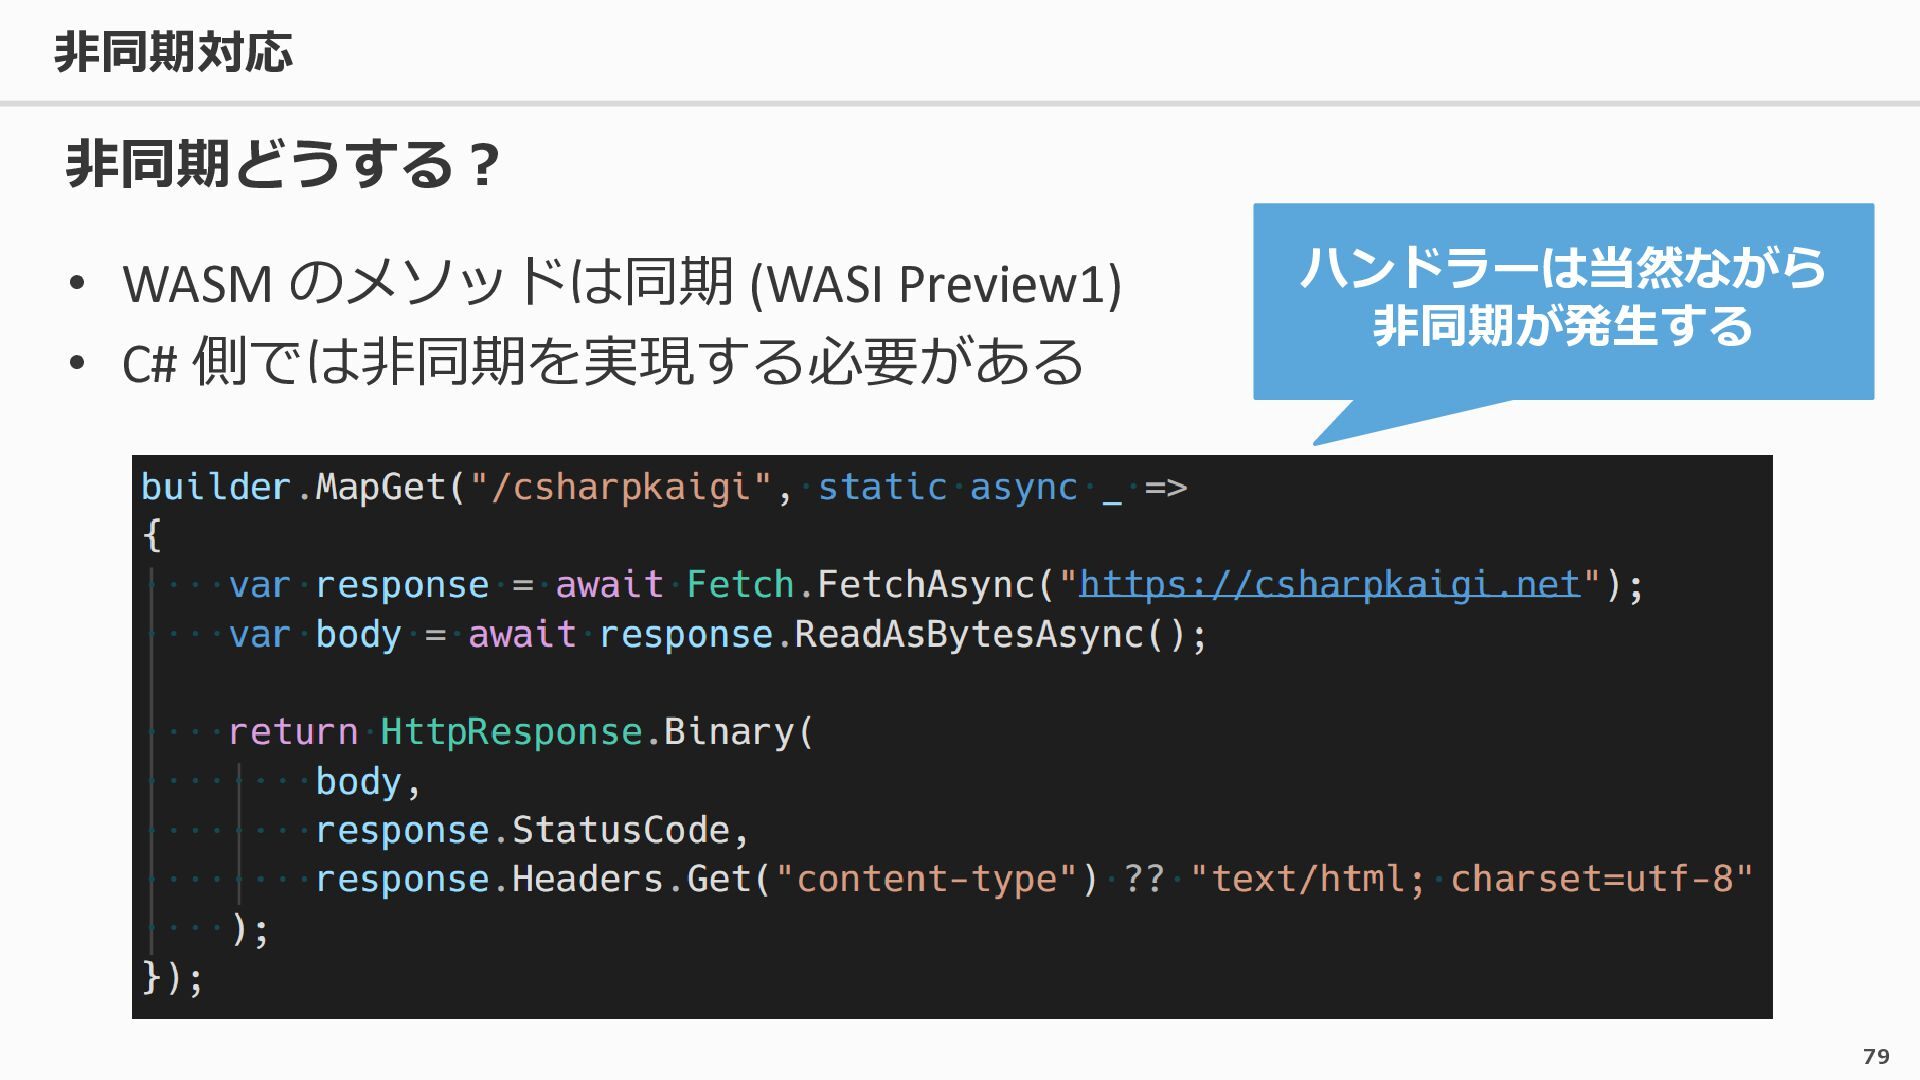
Task: Click the slide page number 79
Action: coord(1876,1056)
